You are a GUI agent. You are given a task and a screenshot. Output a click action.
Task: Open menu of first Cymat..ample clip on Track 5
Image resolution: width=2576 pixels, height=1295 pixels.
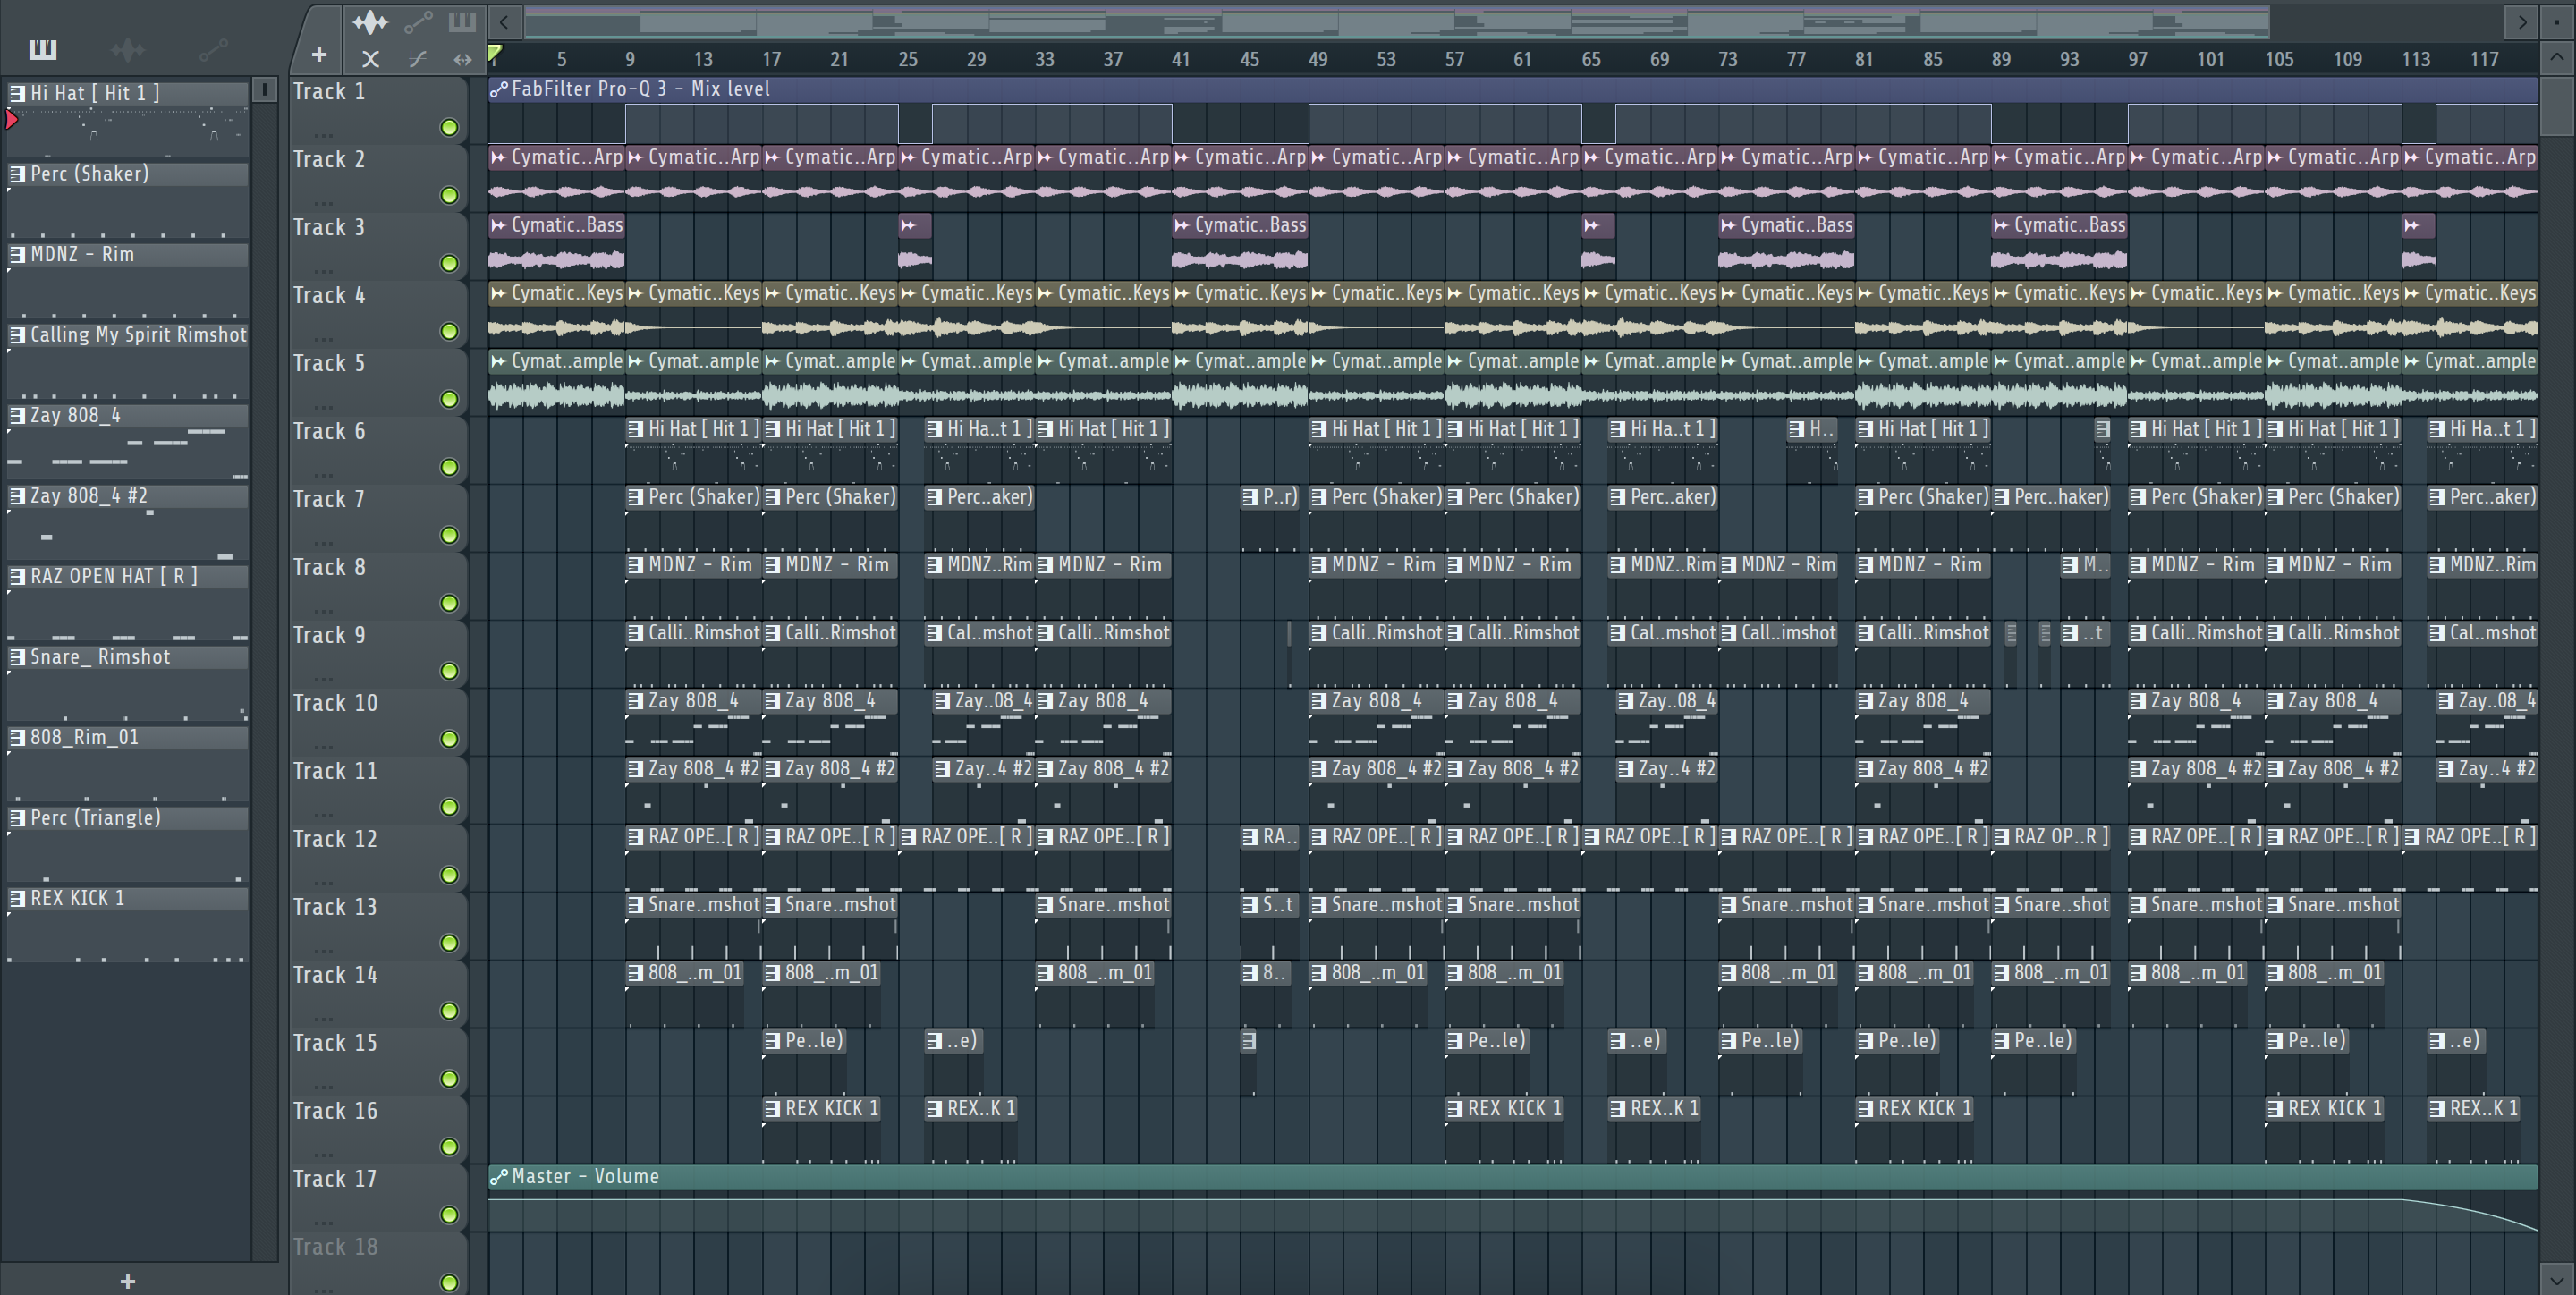[x=499, y=361]
